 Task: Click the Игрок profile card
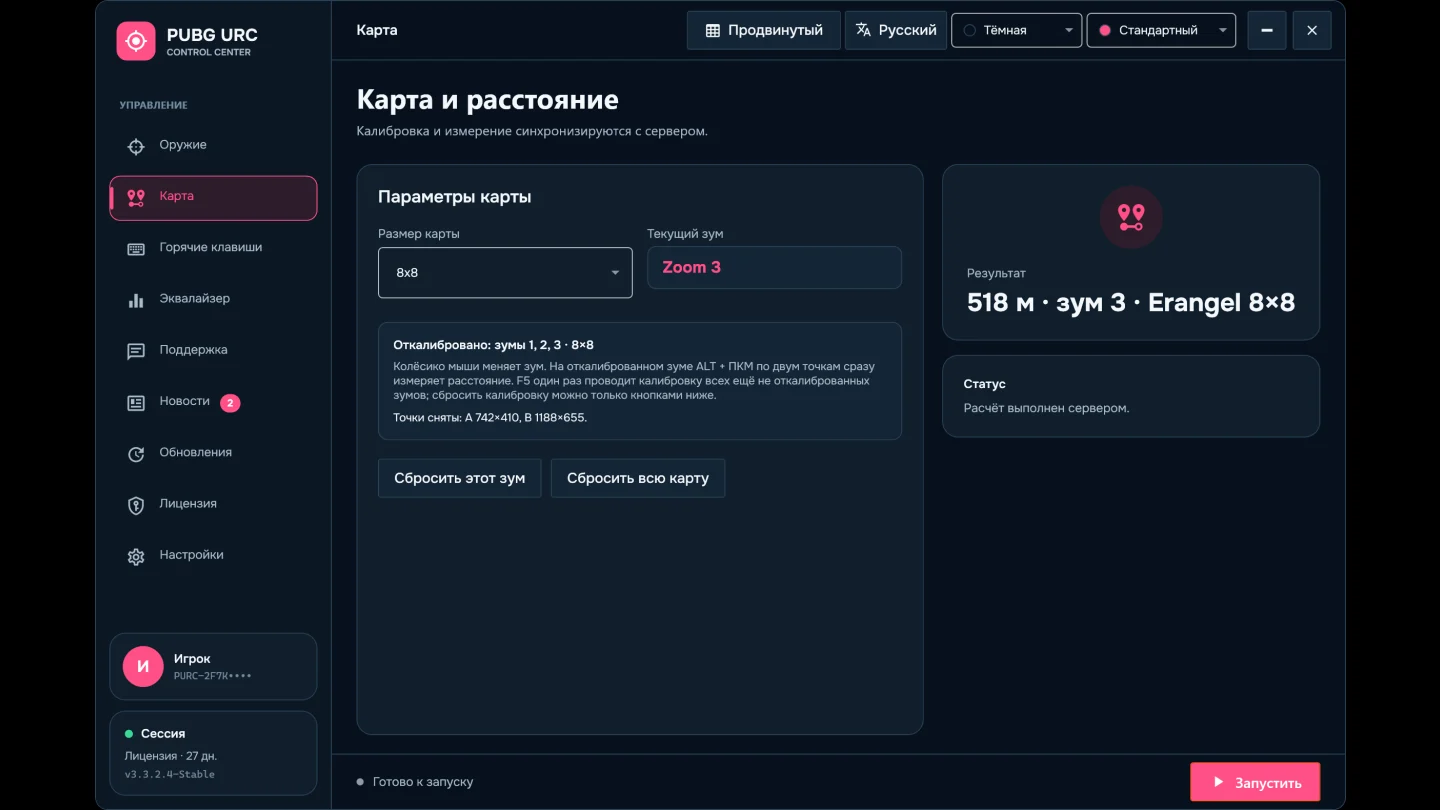pos(213,666)
